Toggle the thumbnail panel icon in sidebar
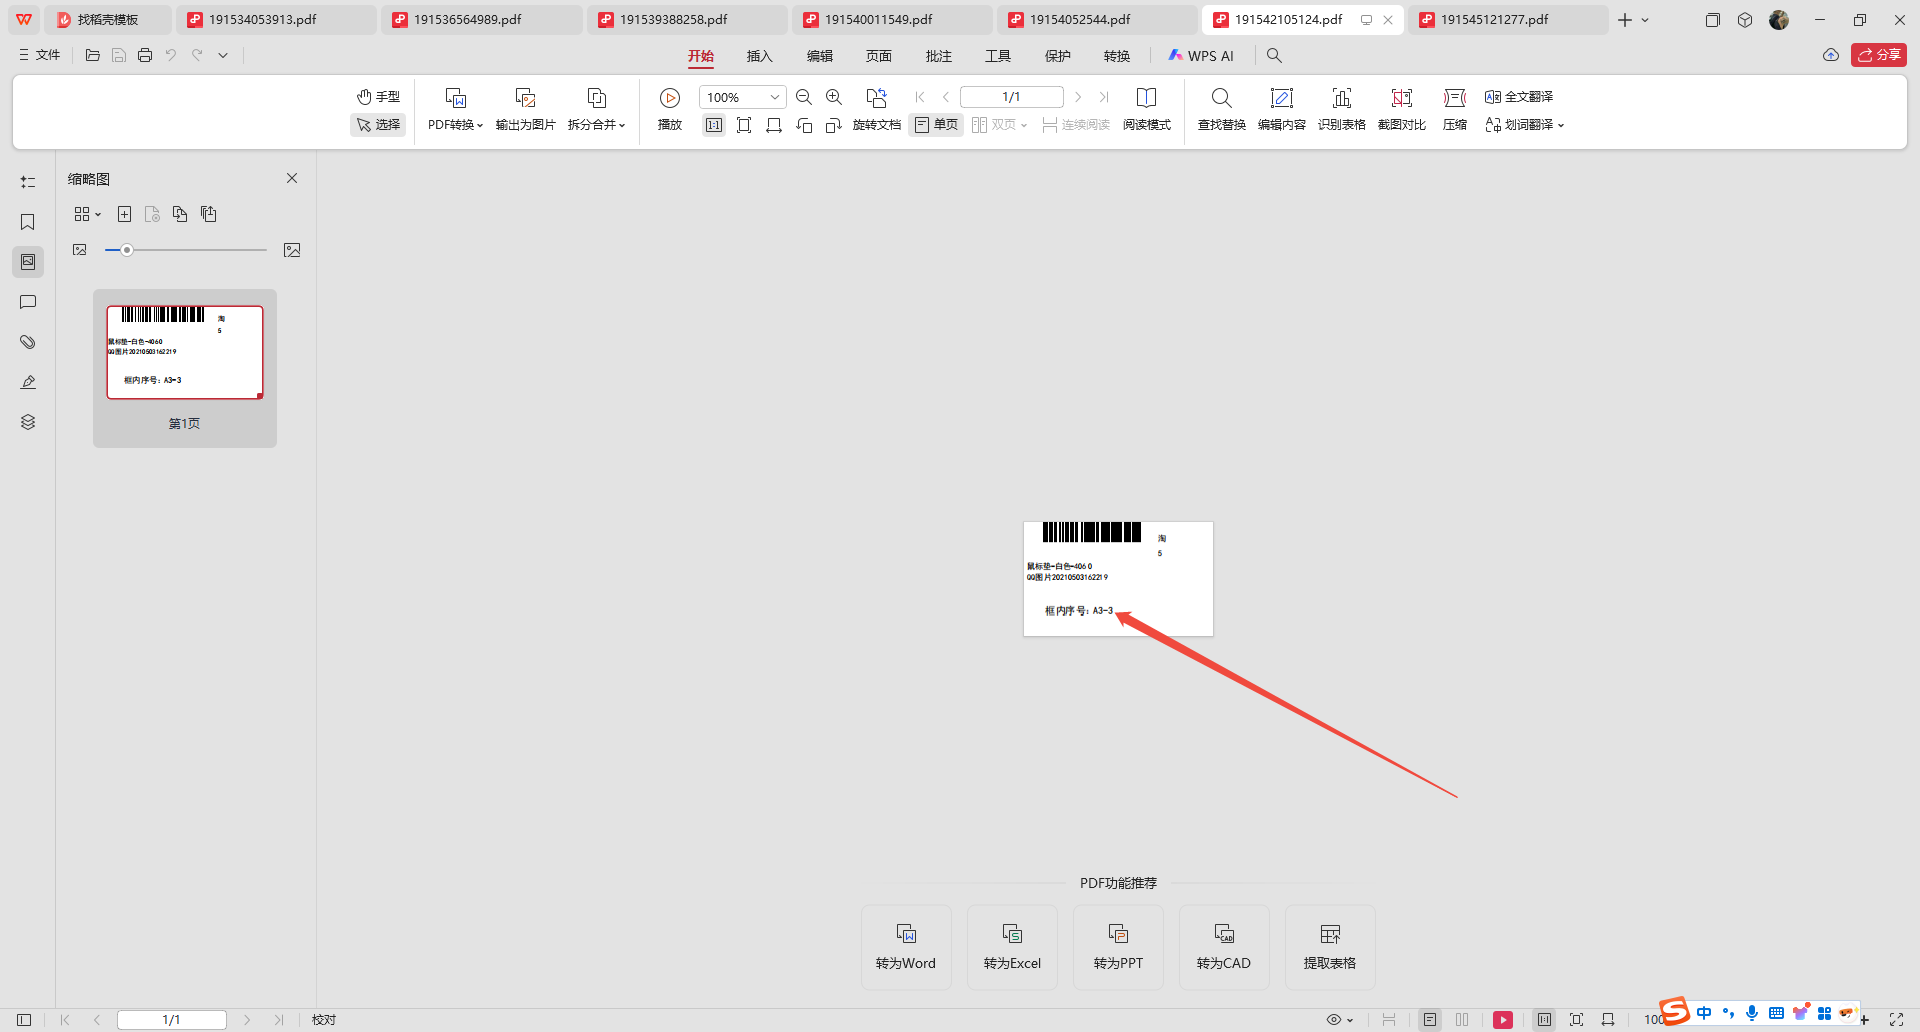1920x1032 pixels. click(28, 262)
